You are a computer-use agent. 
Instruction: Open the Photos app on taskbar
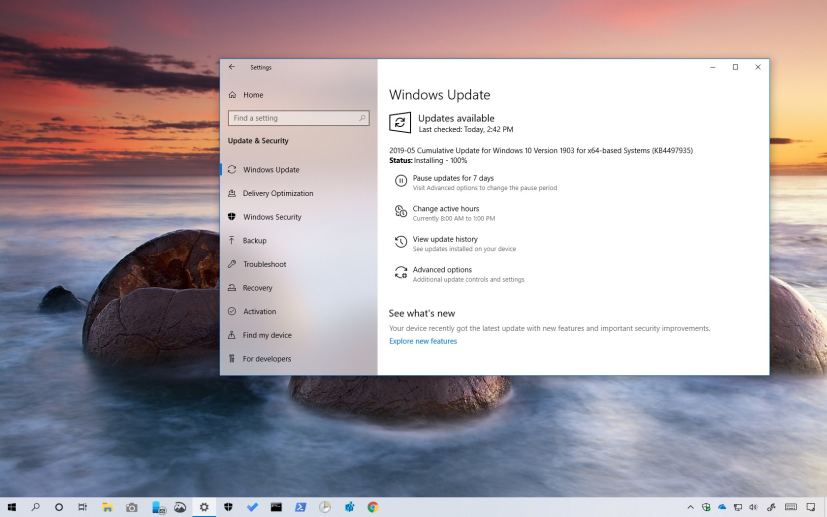click(180, 507)
